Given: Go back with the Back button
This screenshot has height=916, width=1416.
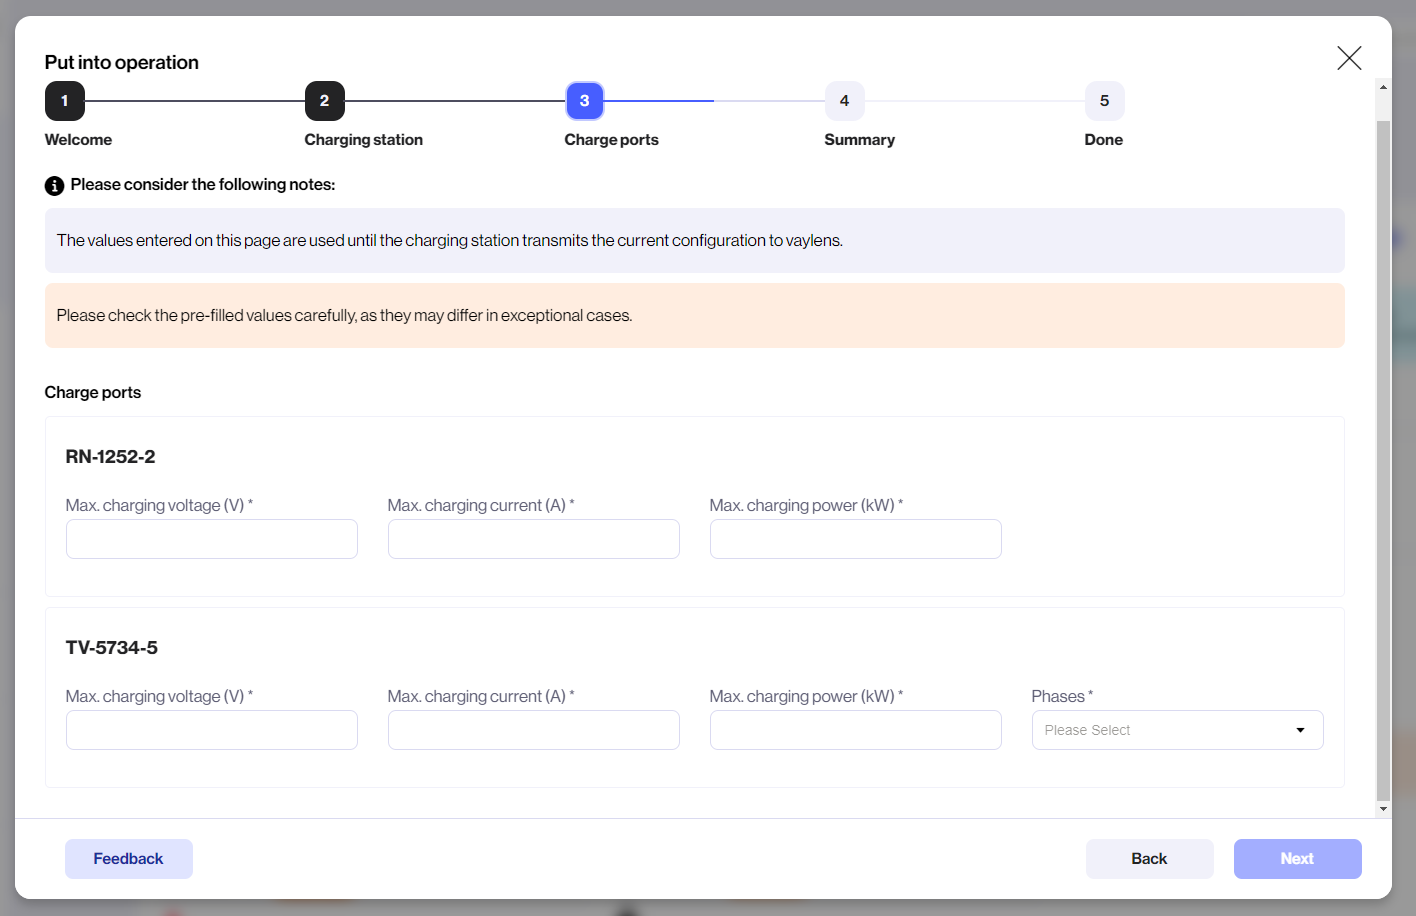Looking at the screenshot, I should (x=1149, y=859).
